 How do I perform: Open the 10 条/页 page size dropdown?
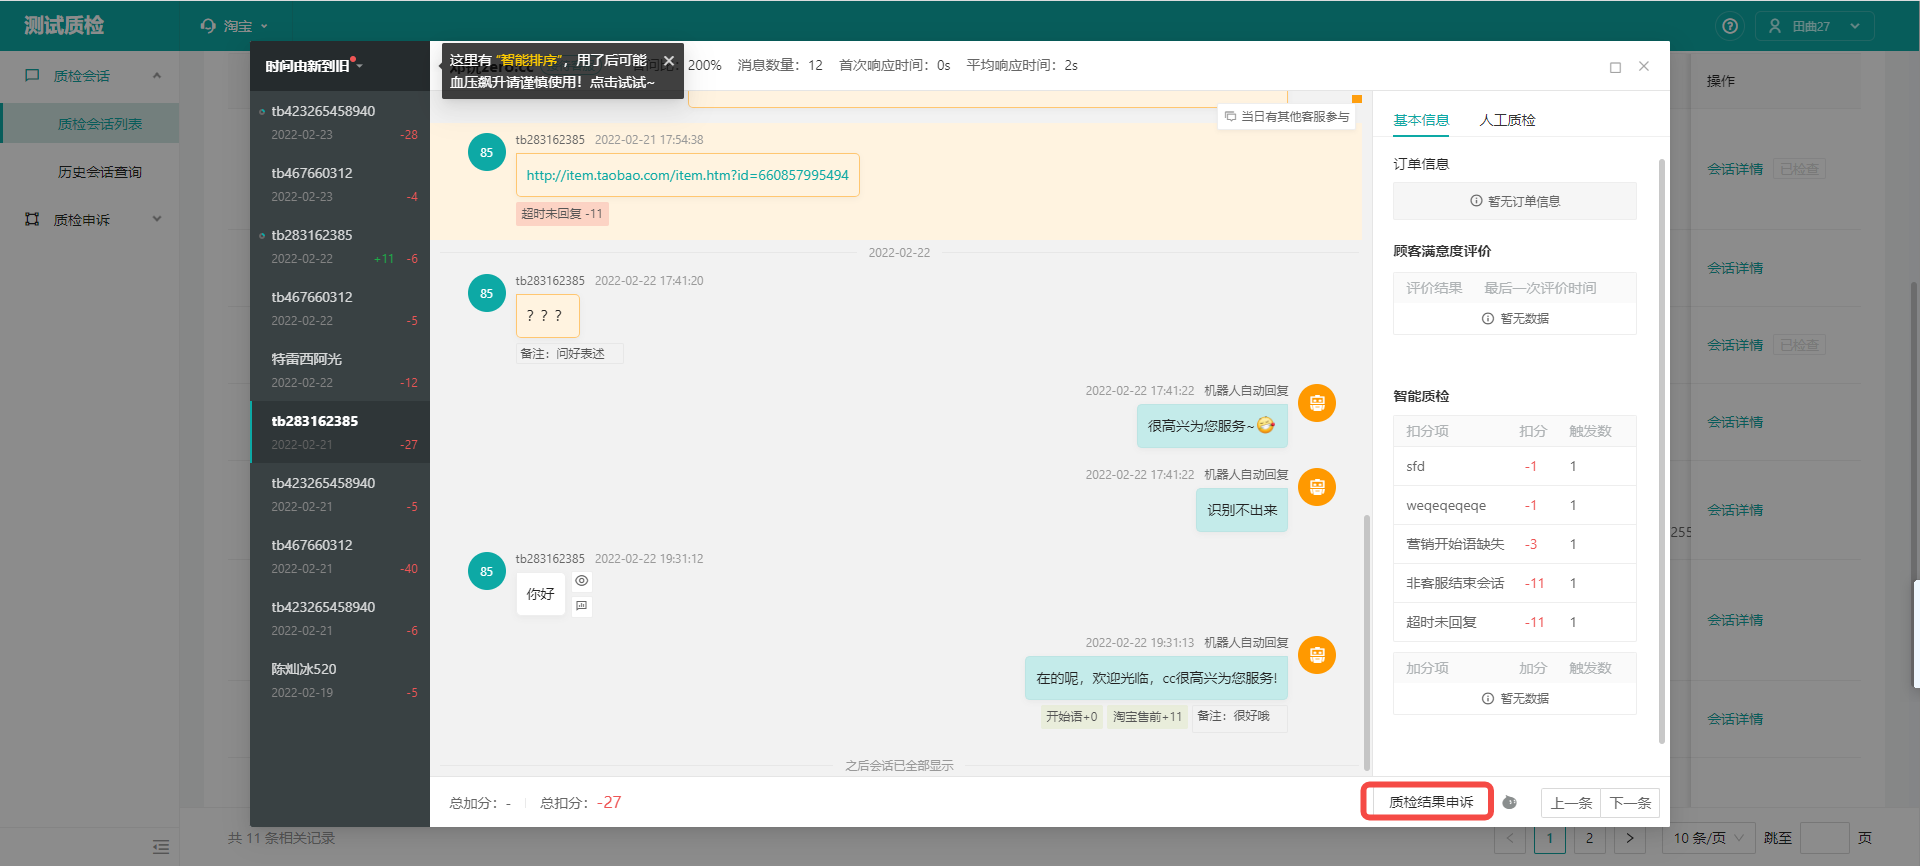(1709, 838)
